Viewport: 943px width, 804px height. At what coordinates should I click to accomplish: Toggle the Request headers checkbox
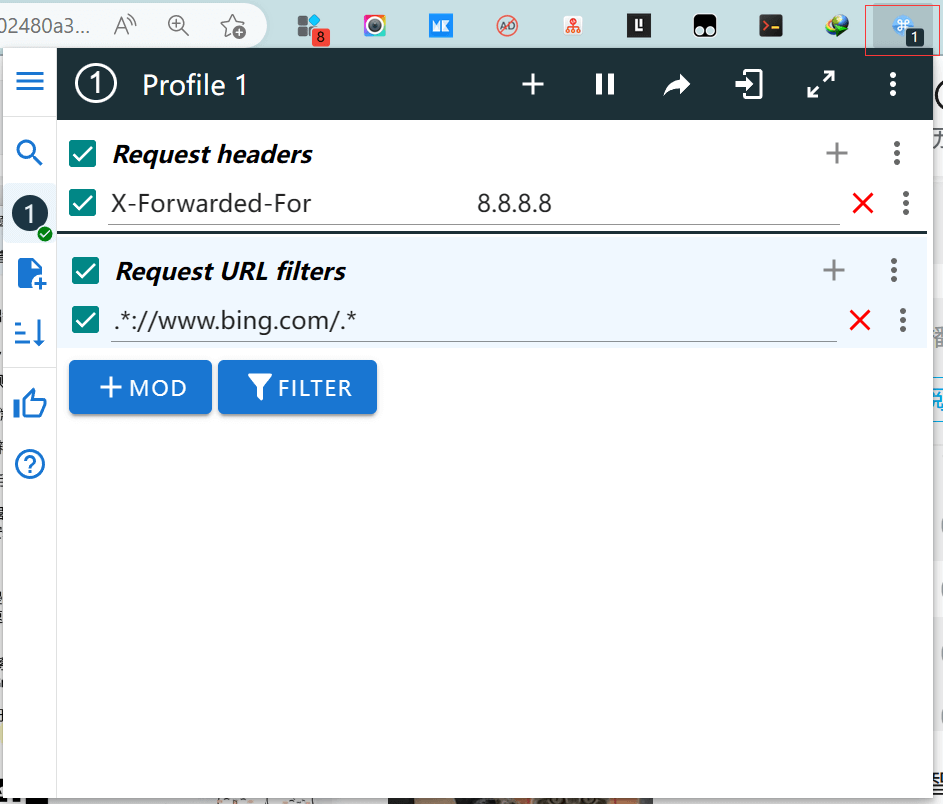click(83, 154)
